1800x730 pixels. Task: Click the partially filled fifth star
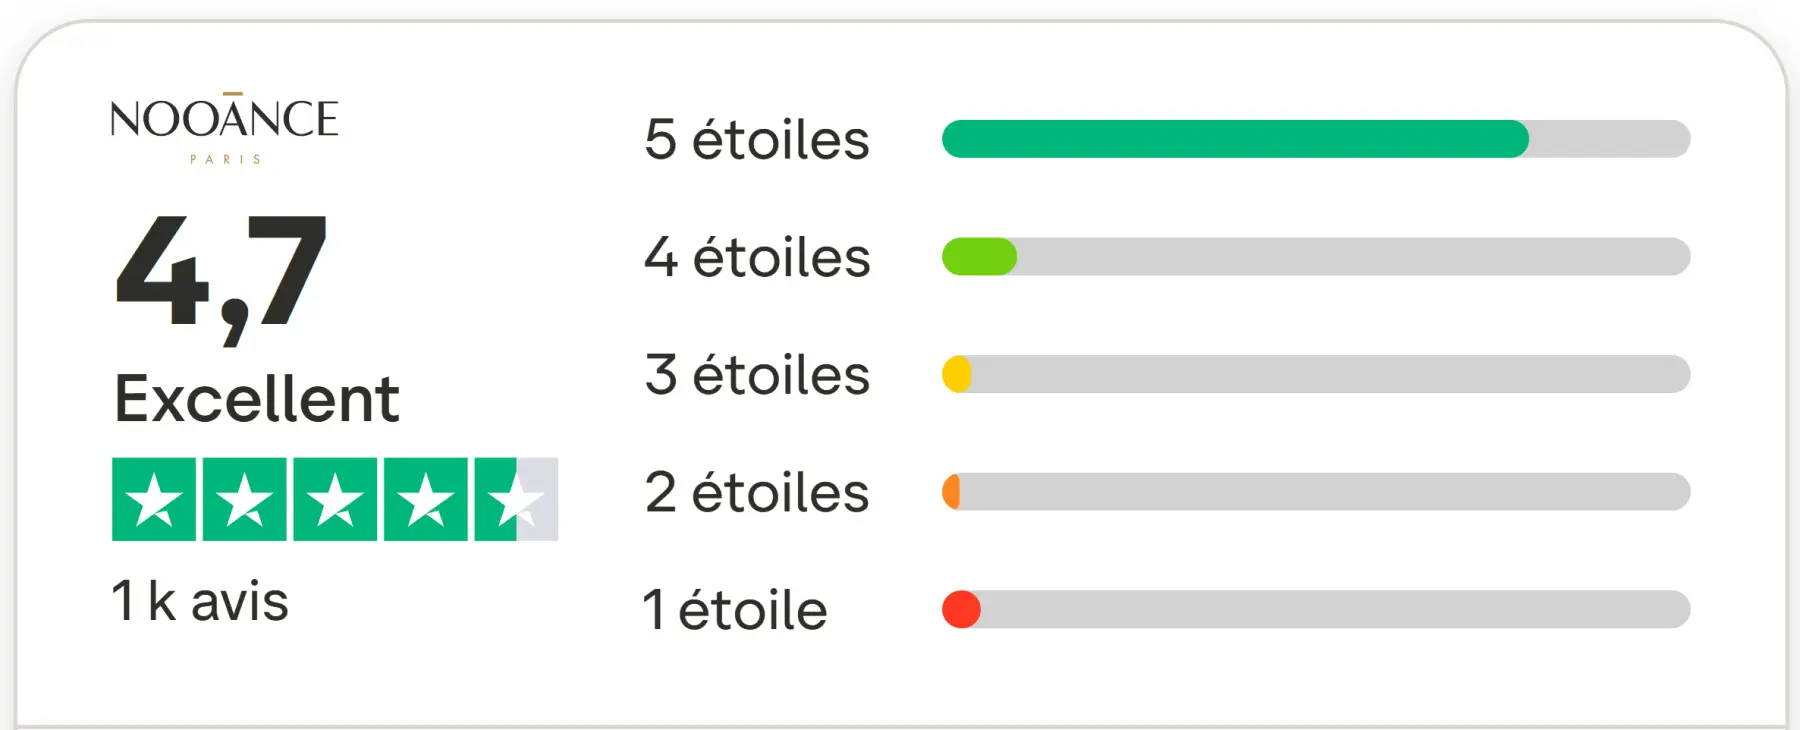tap(516, 499)
